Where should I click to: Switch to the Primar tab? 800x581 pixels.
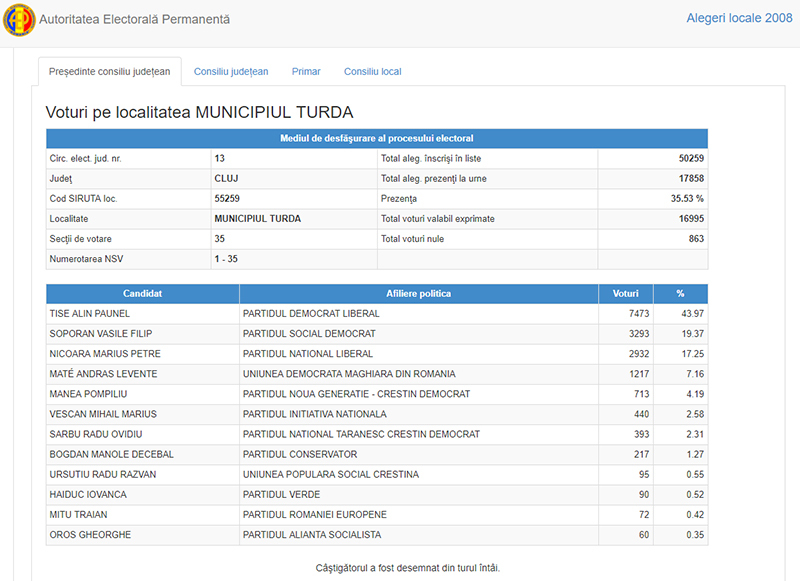[x=306, y=71]
